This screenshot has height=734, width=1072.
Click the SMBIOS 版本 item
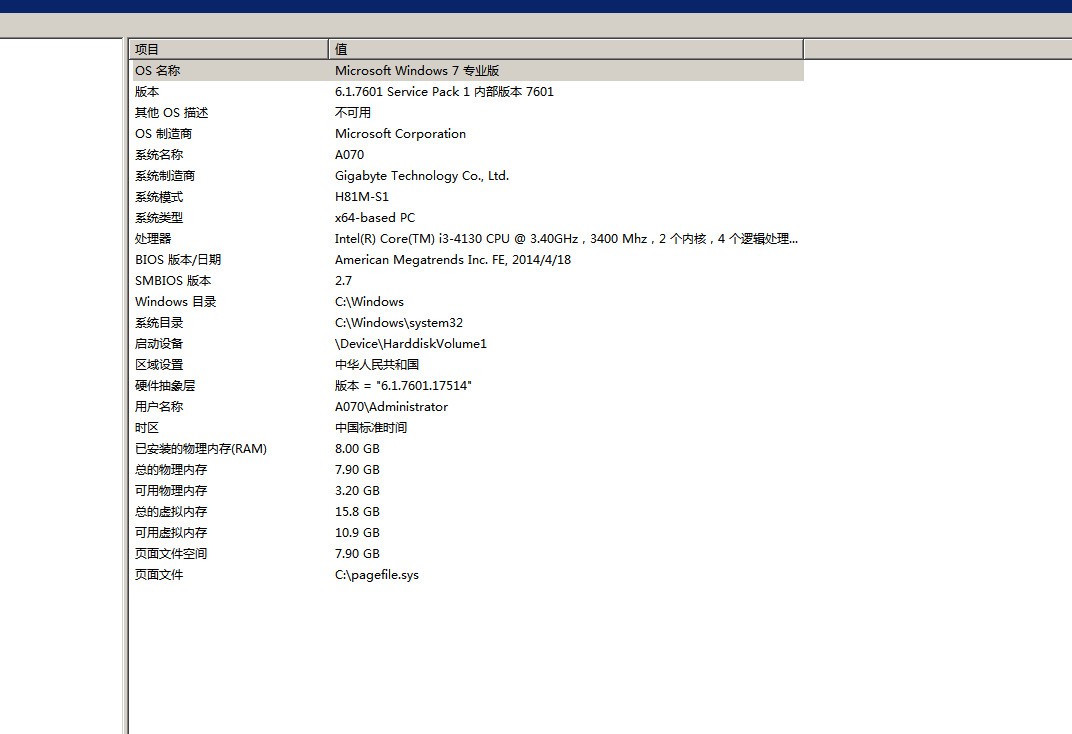coord(173,281)
